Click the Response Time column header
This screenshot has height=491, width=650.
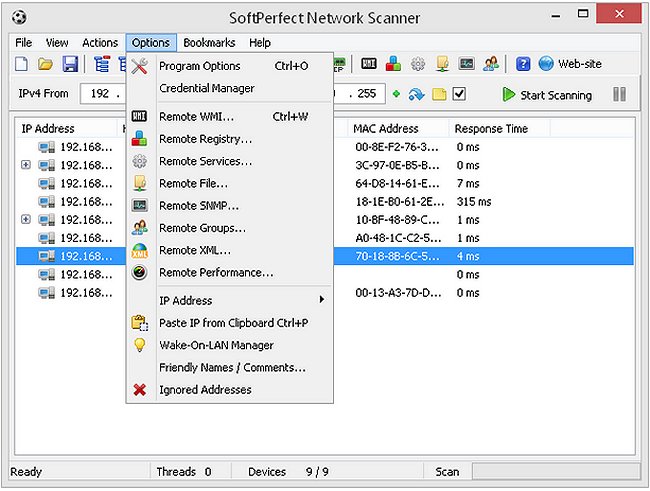(490, 129)
